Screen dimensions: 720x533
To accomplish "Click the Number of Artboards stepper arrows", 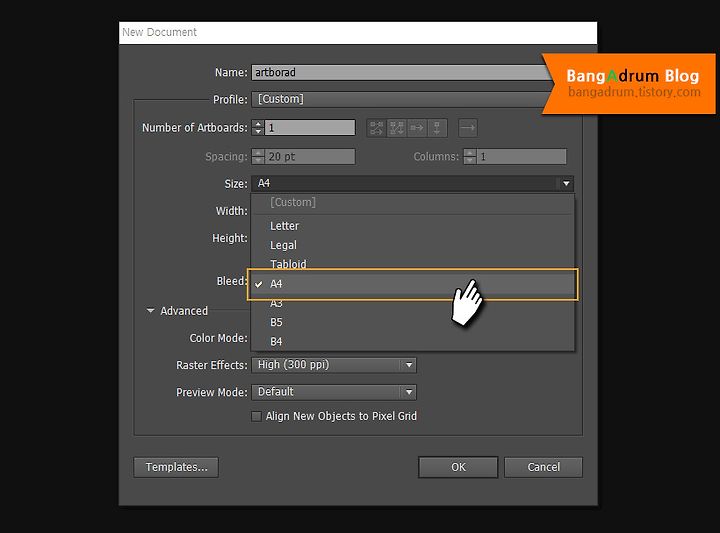I will 258,128.
